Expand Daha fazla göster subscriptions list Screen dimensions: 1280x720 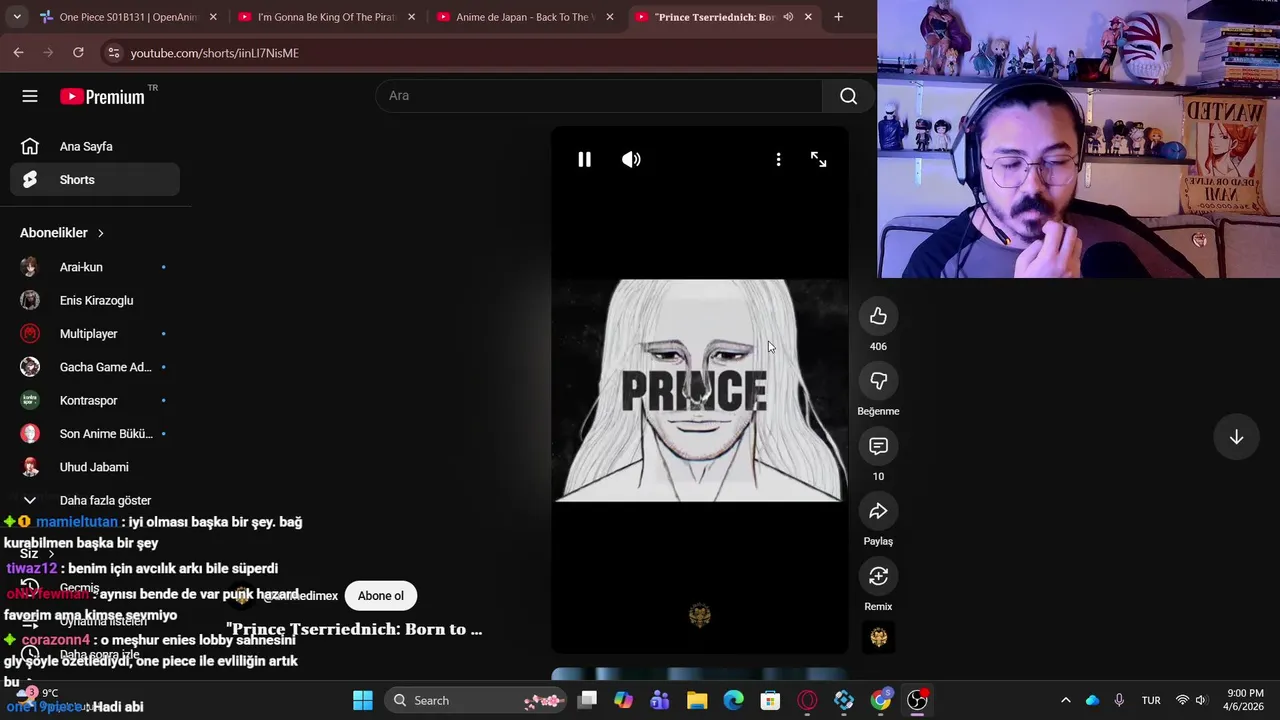95,500
